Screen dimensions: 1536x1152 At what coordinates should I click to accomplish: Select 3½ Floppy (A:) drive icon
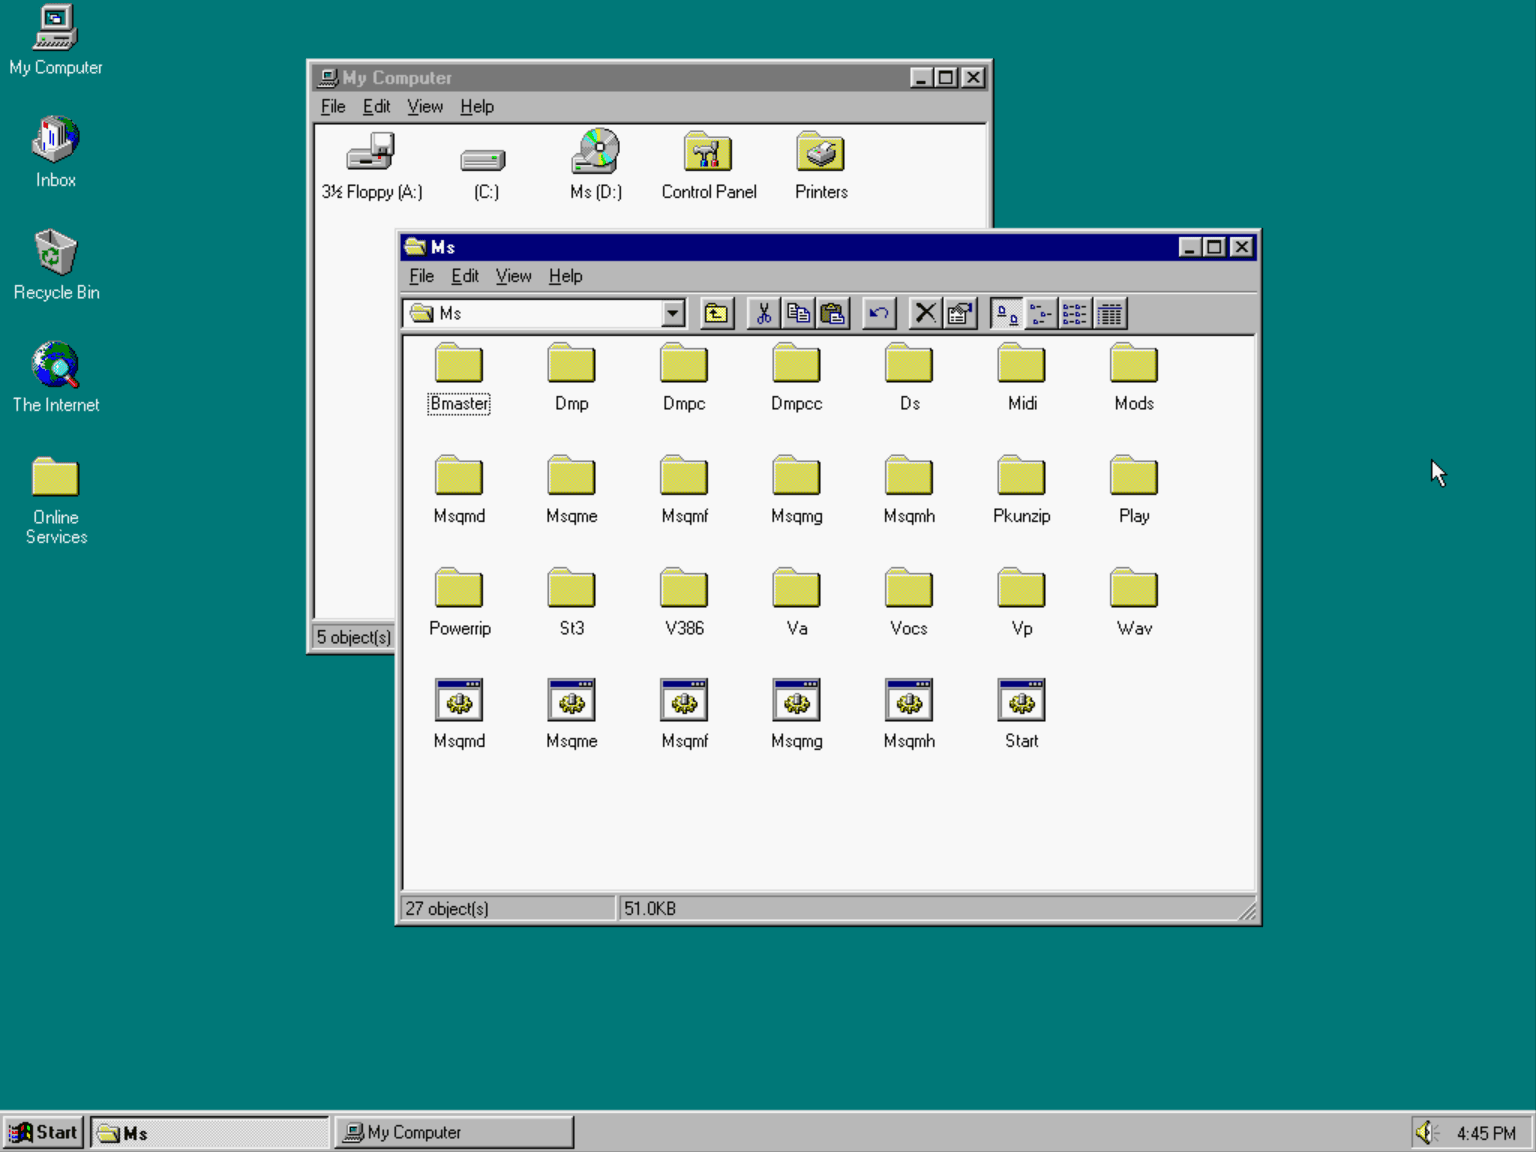click(x=372, y=166)
